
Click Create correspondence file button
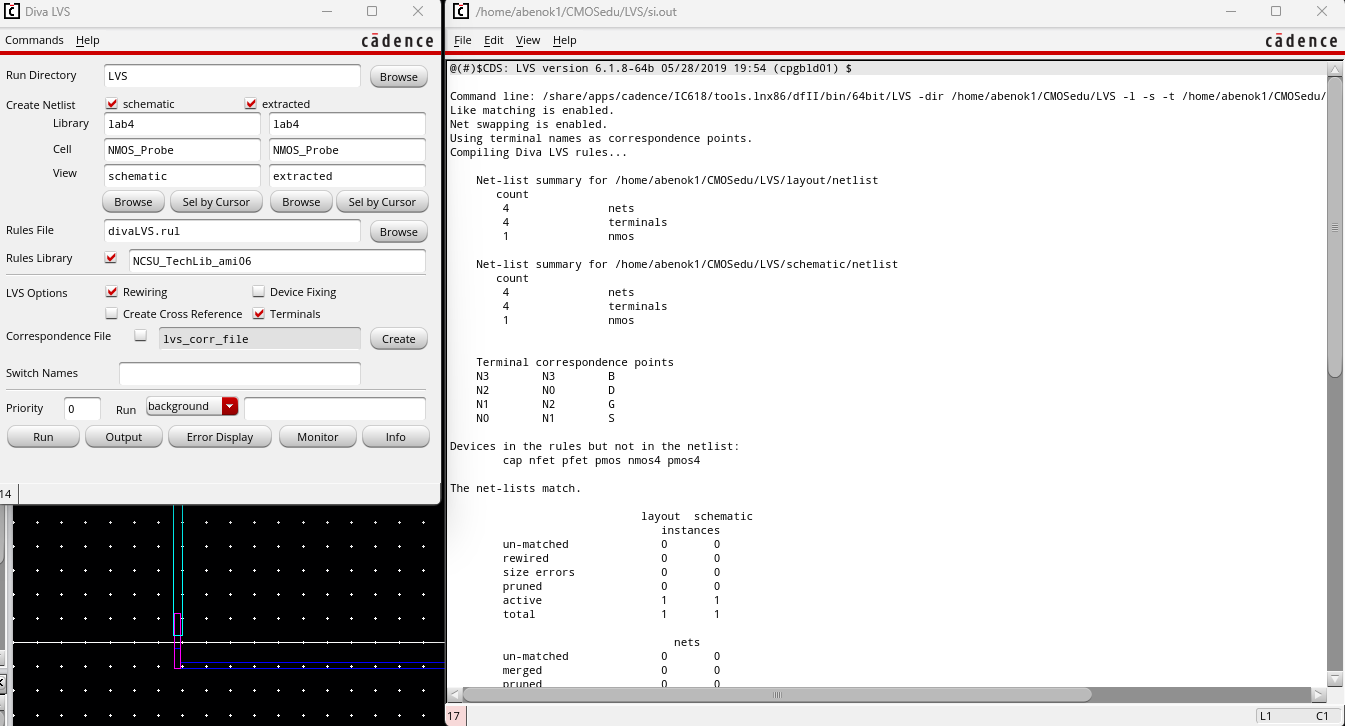[x=399, y=339]
